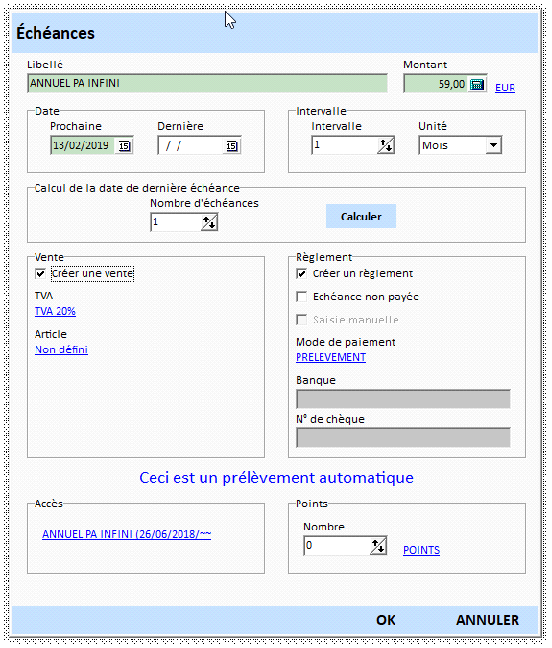Confirm the dialog with OK
552x648 pixels.
click(385, 620)
